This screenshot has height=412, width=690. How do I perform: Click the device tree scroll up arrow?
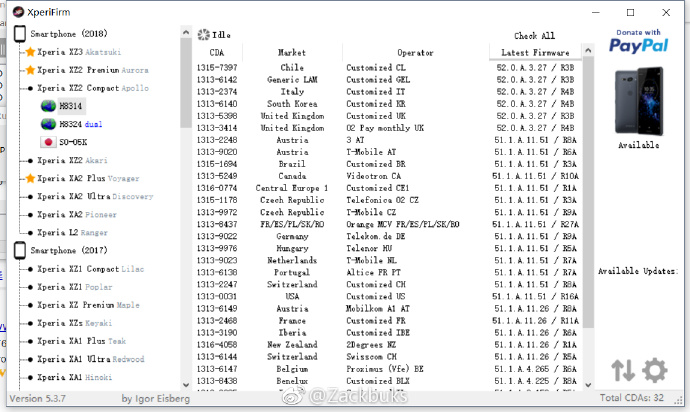click(186, 33)
